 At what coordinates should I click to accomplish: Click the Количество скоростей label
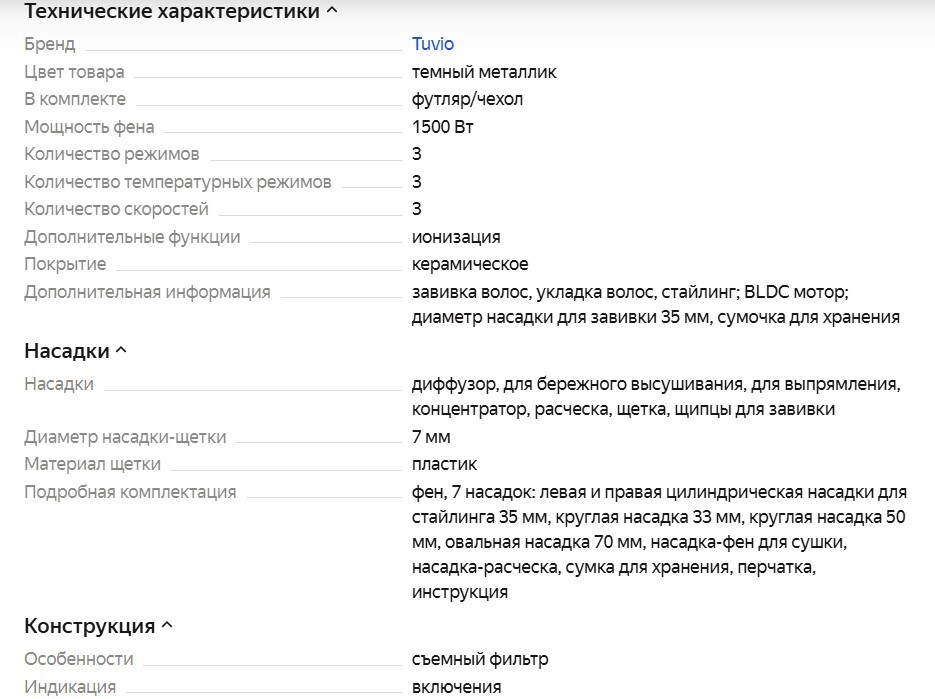(116, 209)
